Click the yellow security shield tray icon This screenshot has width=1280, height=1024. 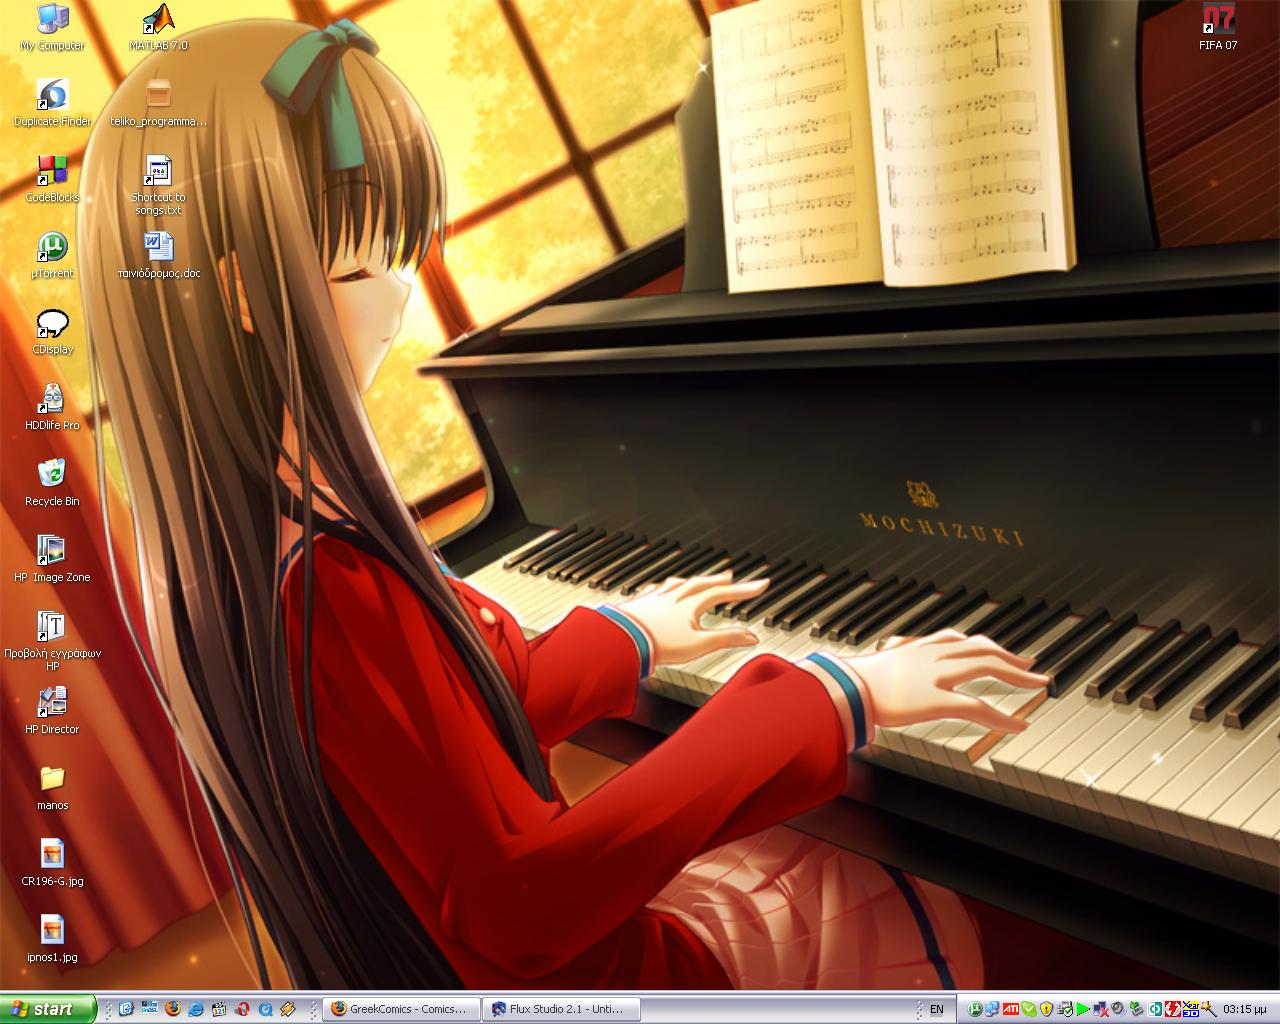1047,1009
